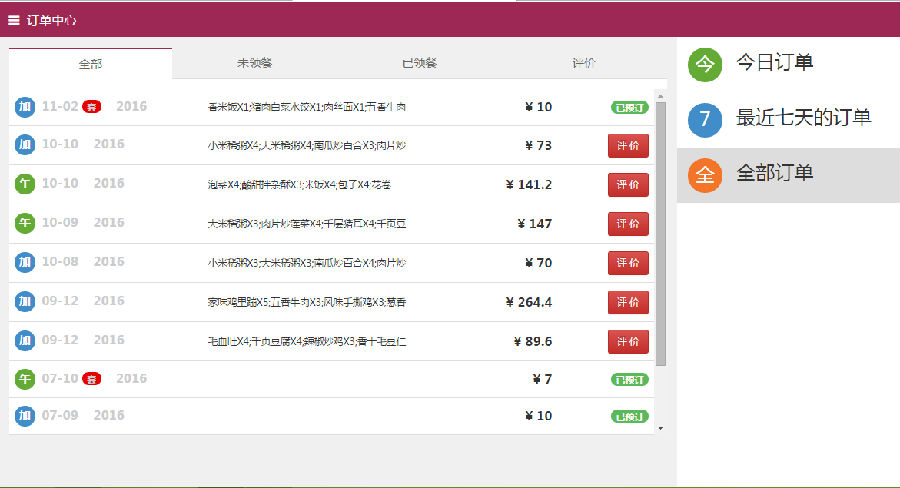This screenshot has width=900, height=488.
Task: Click the orange 全 icon for all orders
Action: (705, 175)
